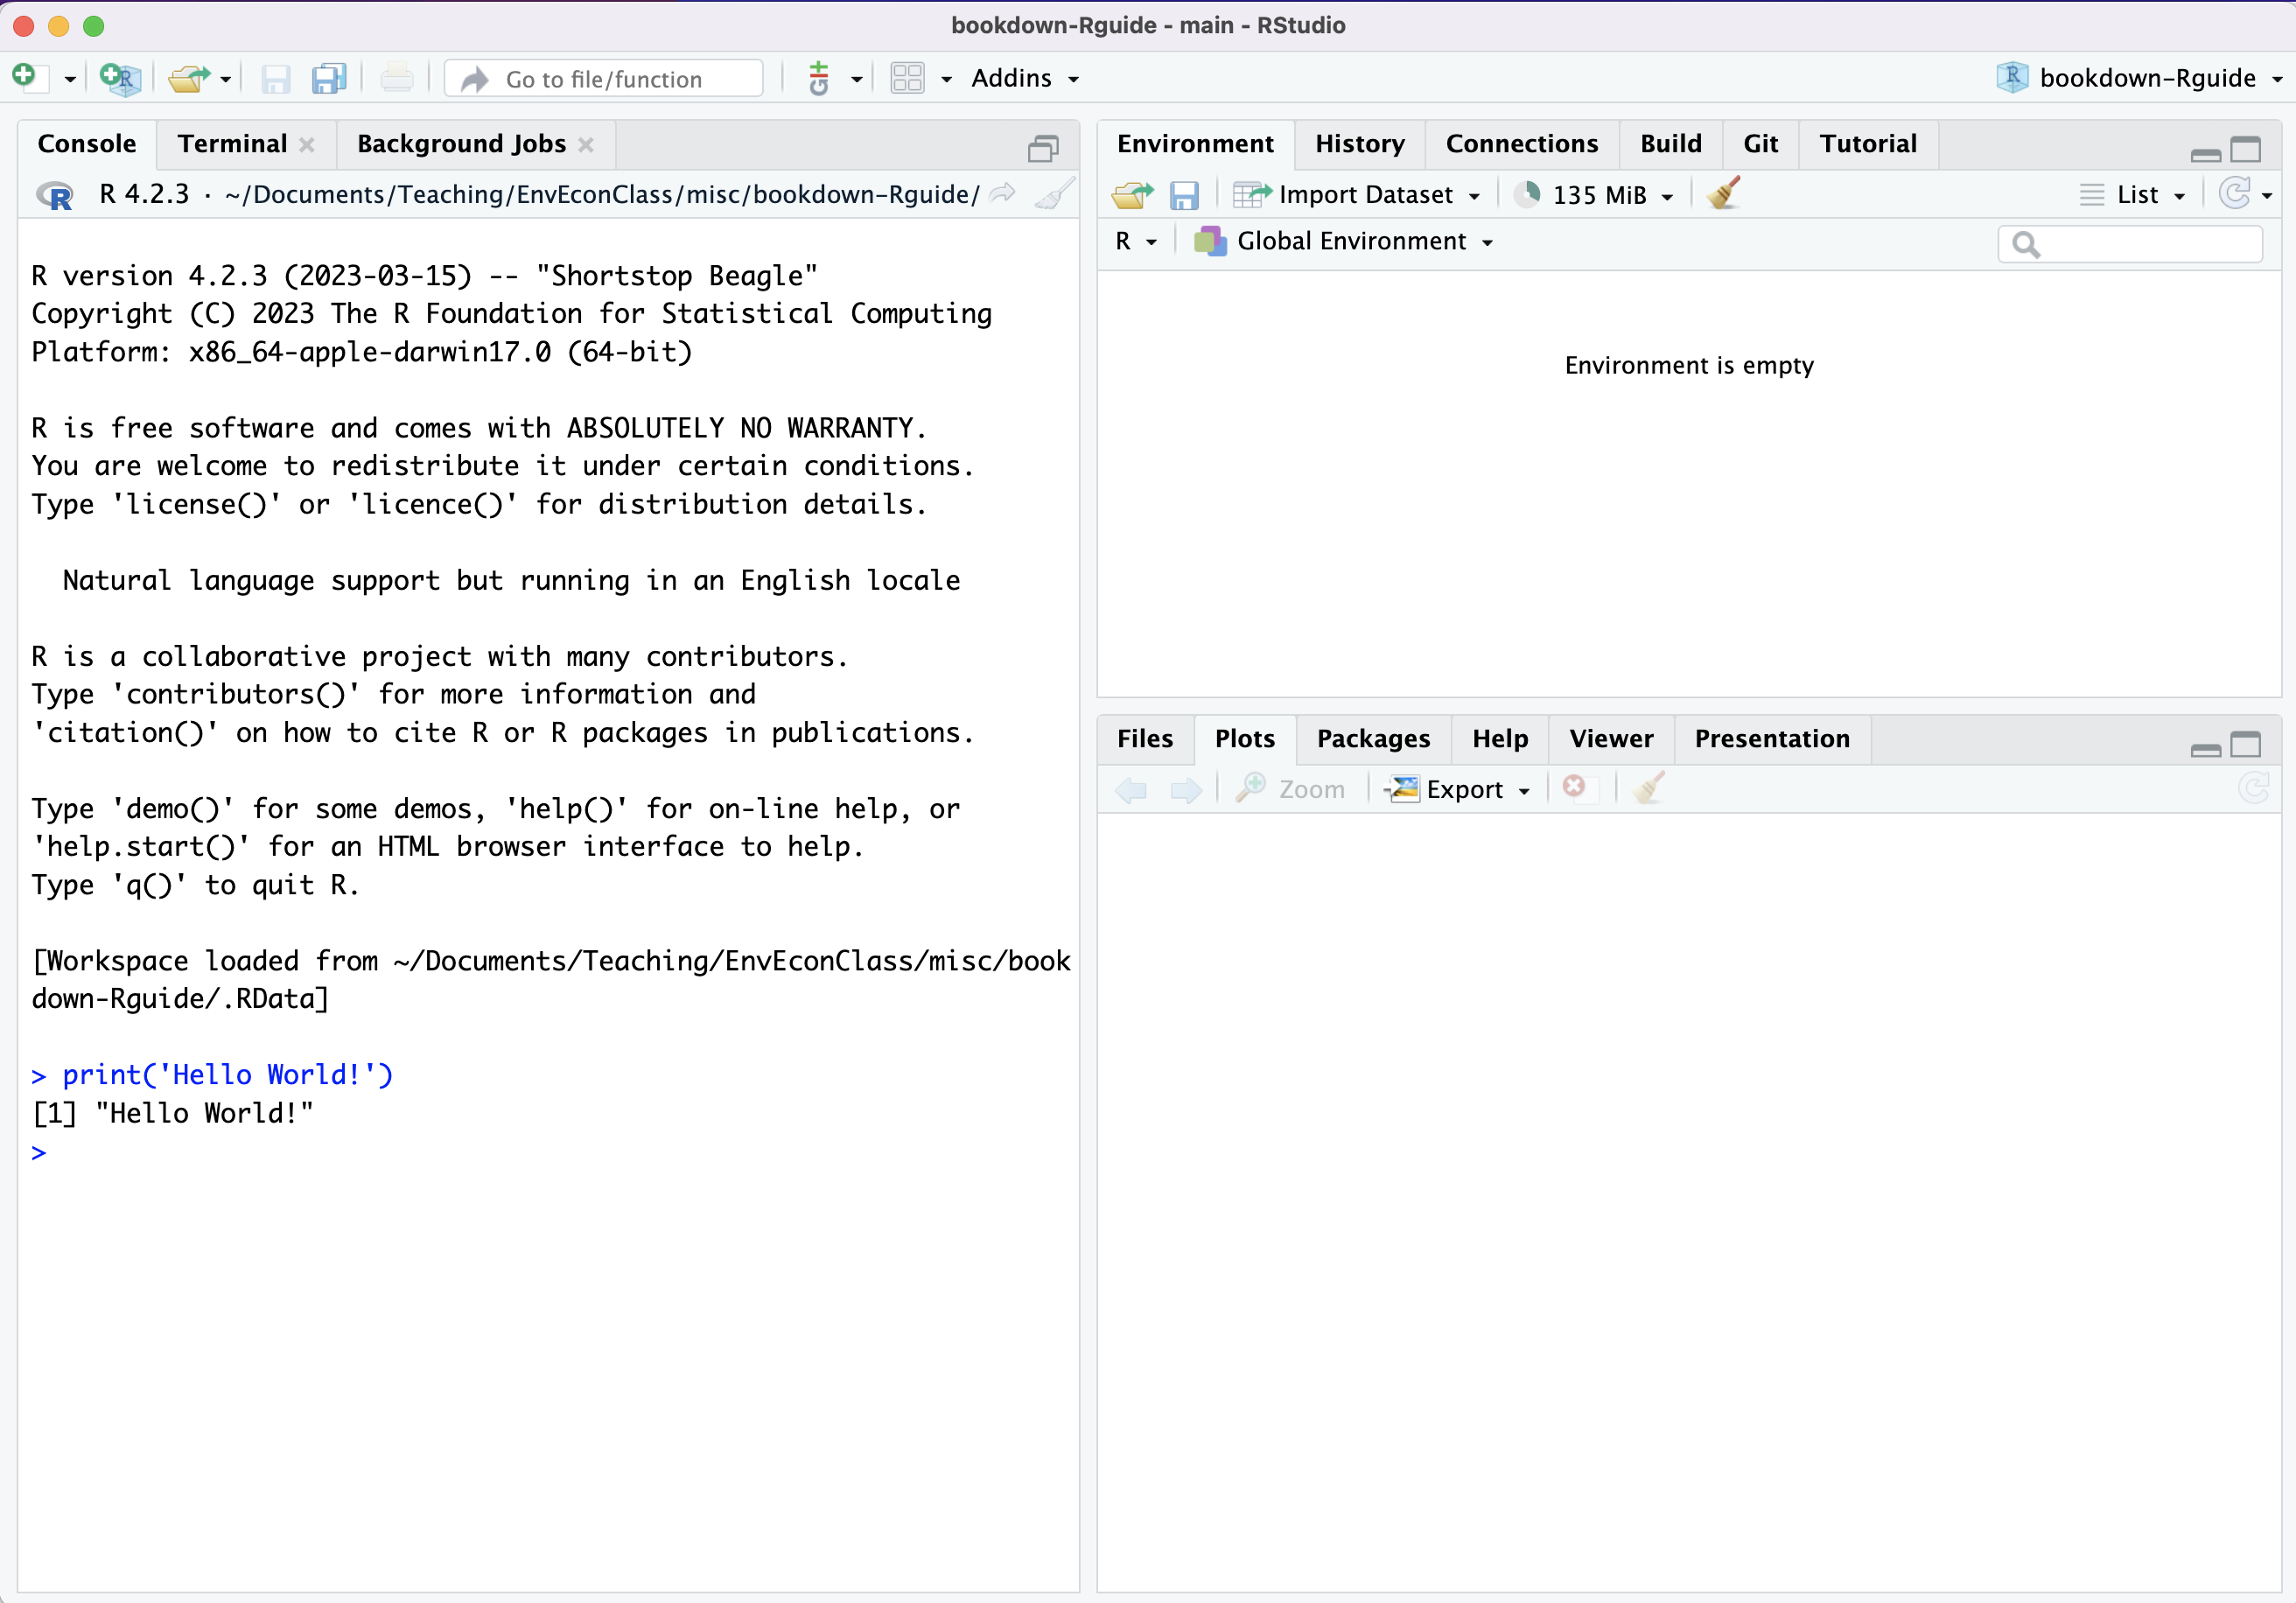Click the Go to file/function field
This screenshot has height=1603, width=2296.
point(604,79)
